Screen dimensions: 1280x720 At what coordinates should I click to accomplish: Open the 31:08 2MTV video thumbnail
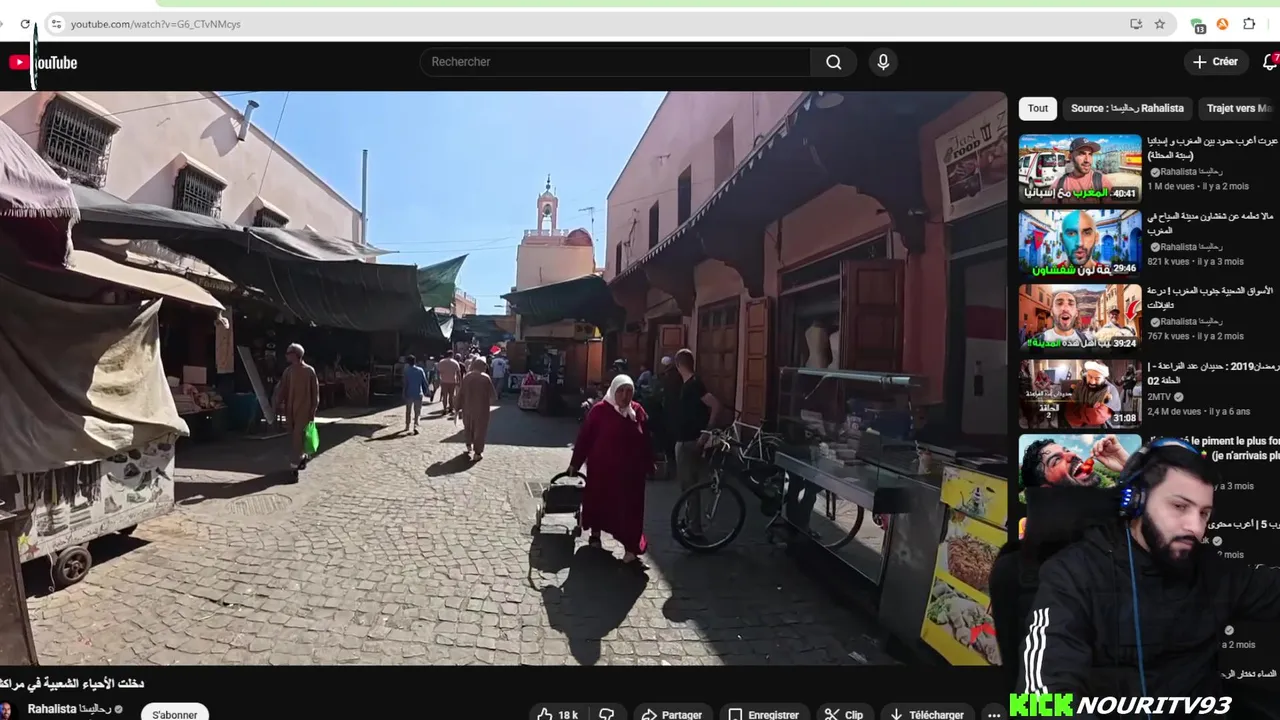click(x=1080, y=393)
